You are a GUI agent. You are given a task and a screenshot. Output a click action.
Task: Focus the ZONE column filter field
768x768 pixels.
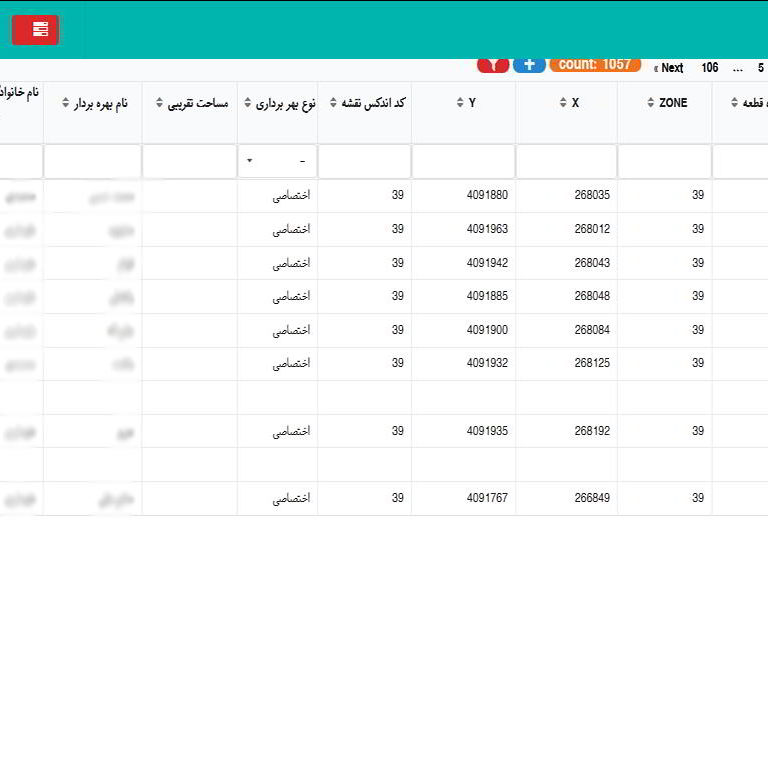[x=664, y=161]
